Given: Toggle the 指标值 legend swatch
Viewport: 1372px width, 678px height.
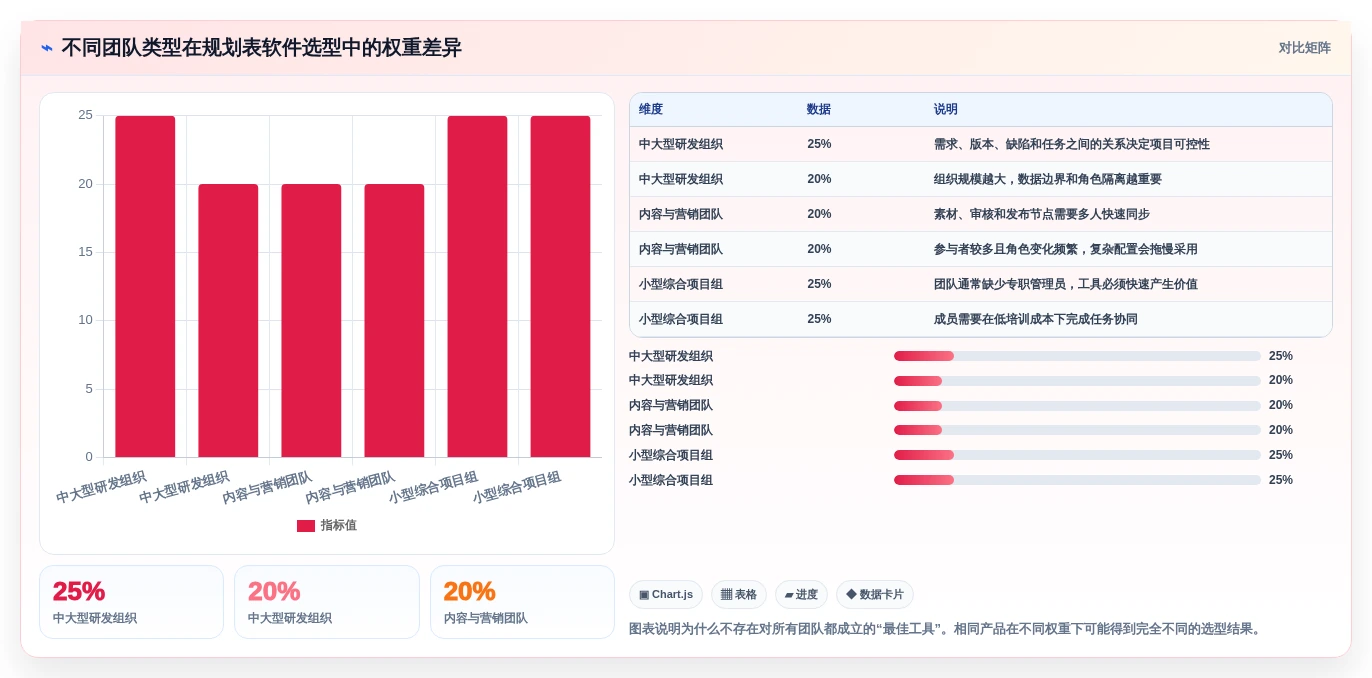Looking at the screenshot, I should pyautogui.click(x=306, y=526).
